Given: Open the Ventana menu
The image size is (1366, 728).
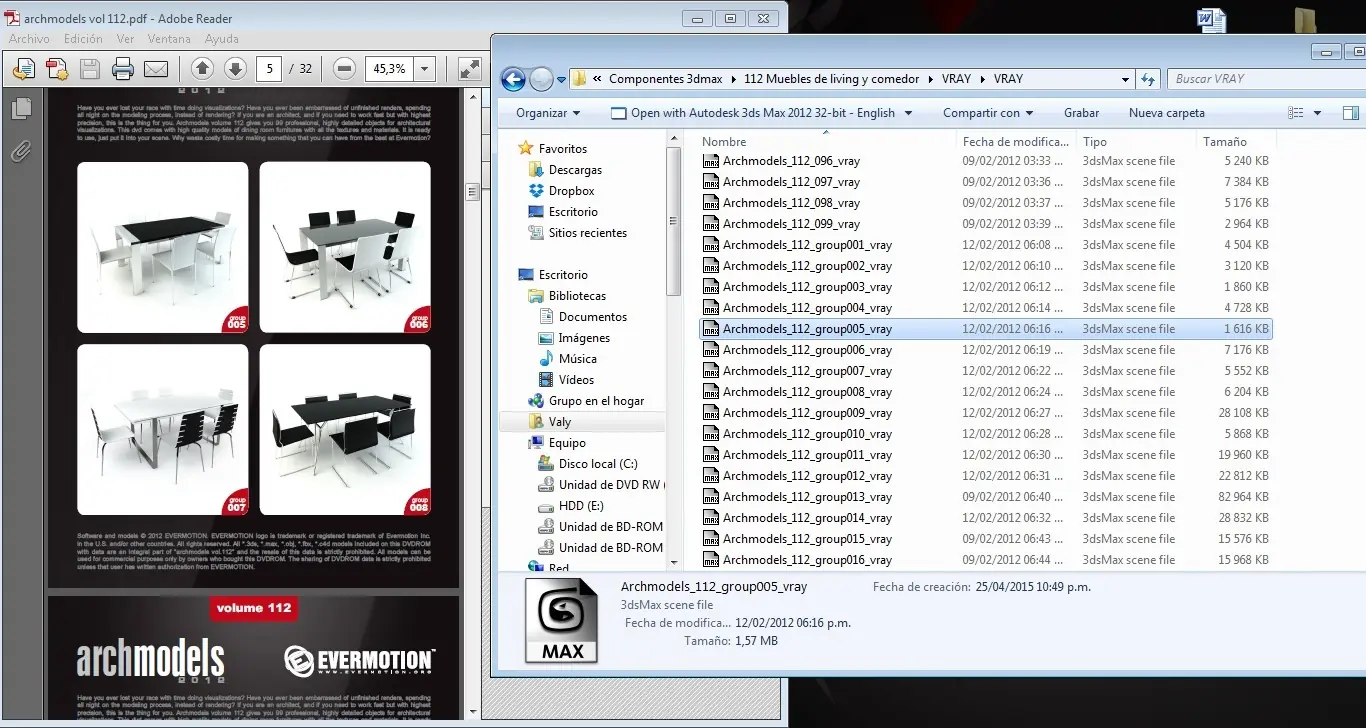Looking at the screenshot, I should [x=169, y=39].
